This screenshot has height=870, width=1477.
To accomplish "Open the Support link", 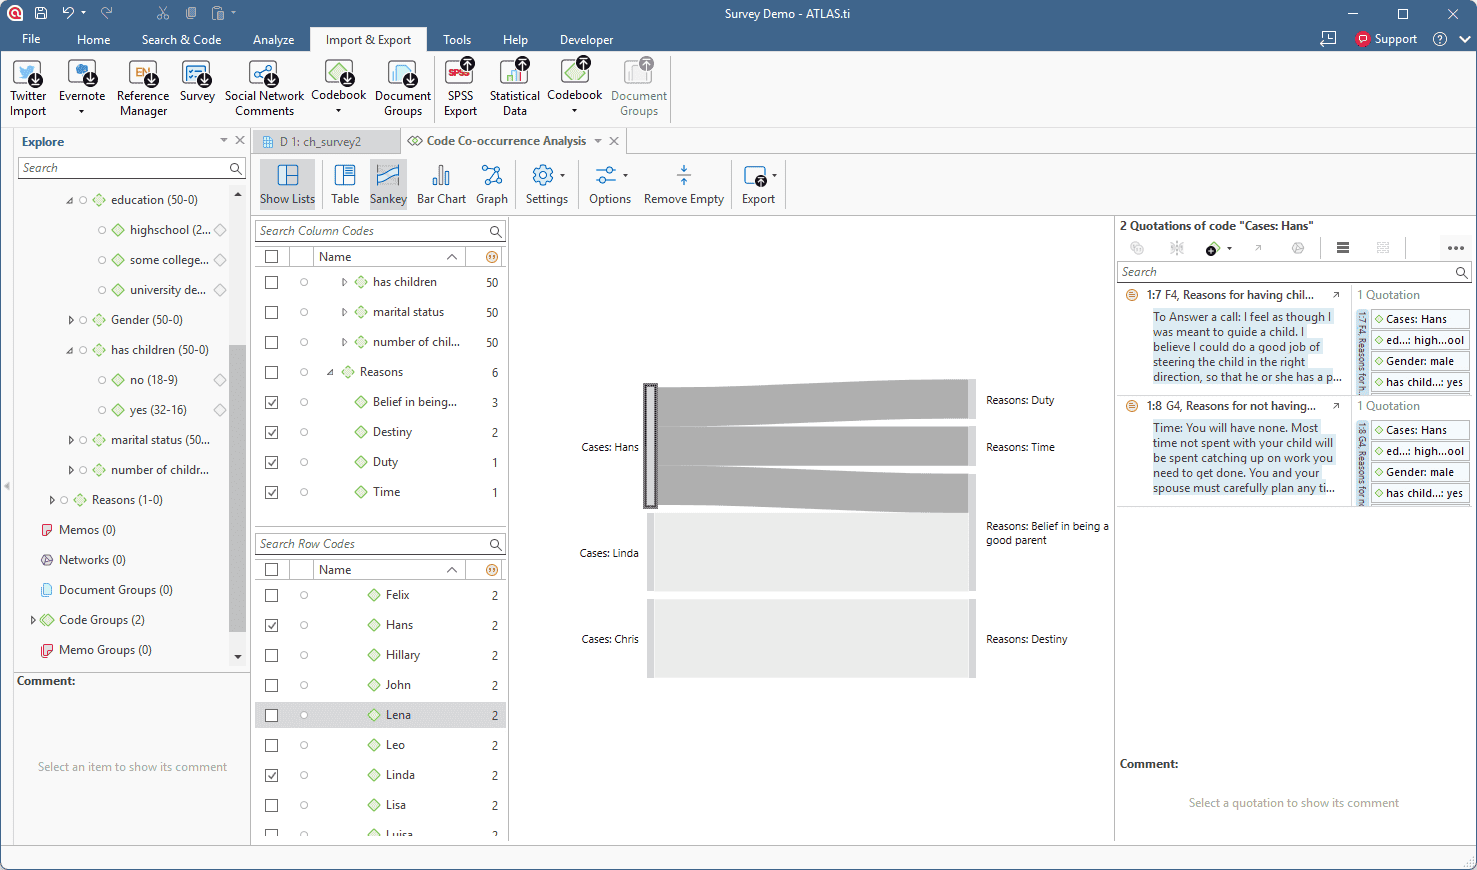I will [x=1386, y=39].
